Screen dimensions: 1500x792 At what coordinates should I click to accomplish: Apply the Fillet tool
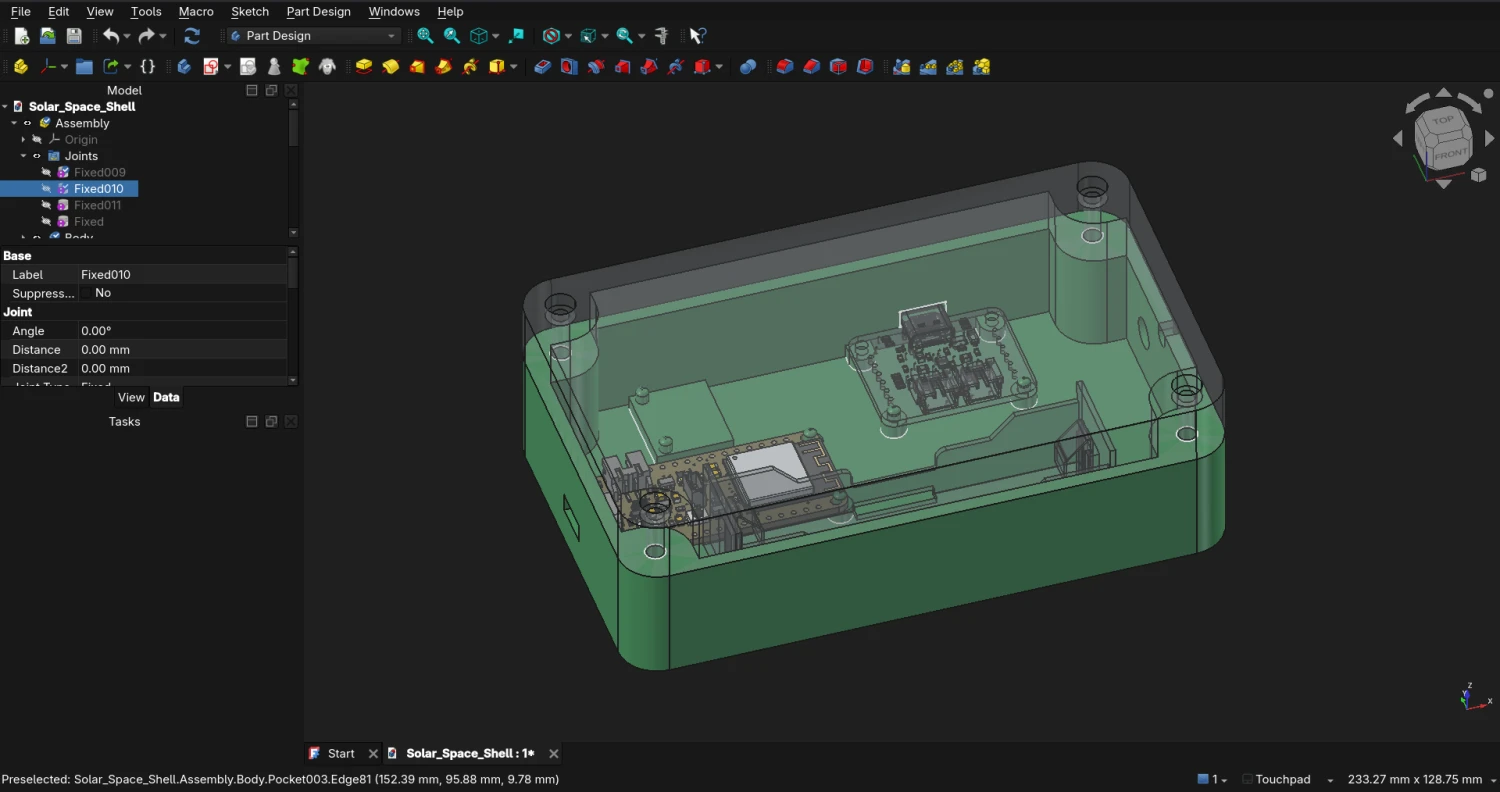pyautogui.click(x=785, y=67)
